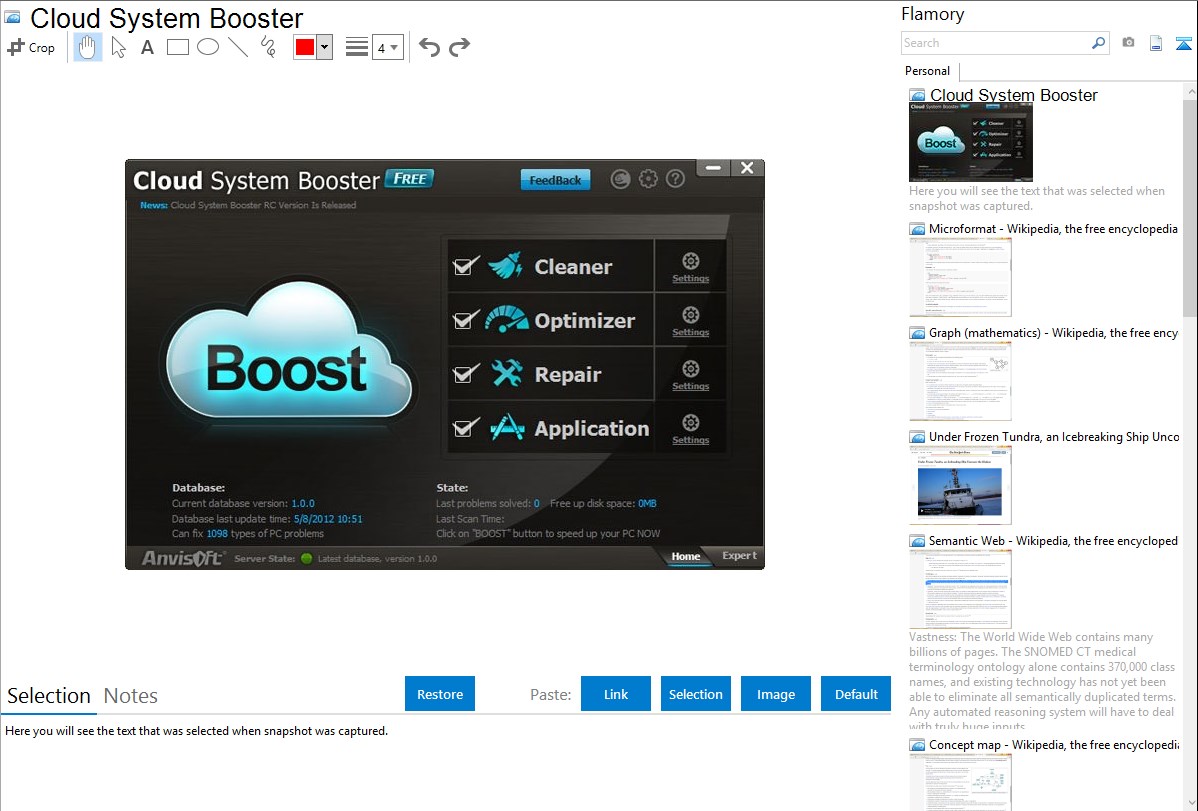Screen dimensions: 1198x811
Task: Click the FeedBack button in Booster
Action: point(555,180)
